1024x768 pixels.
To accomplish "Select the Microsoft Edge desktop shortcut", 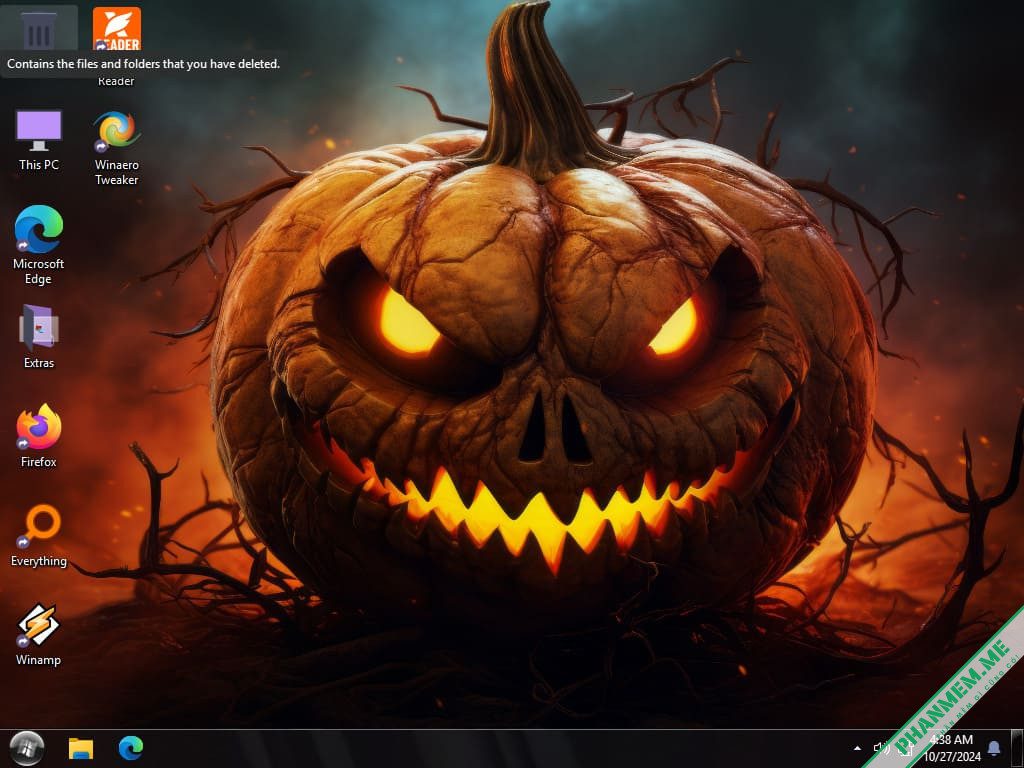I will (39, 245).
